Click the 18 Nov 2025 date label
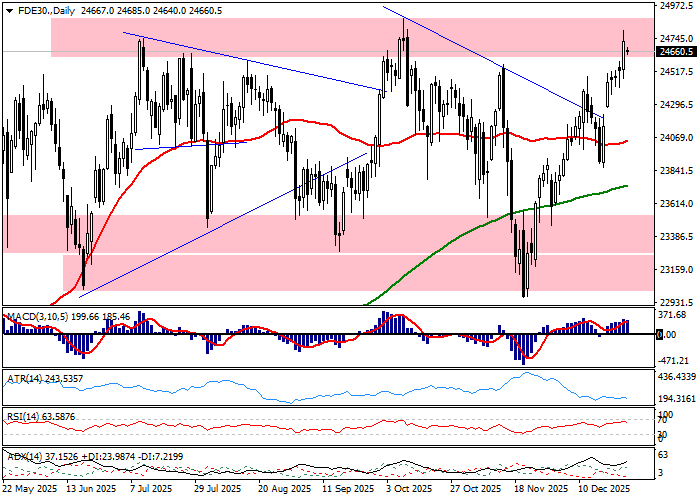The height and width of the screenshot is (500, 700). (541, 490)
